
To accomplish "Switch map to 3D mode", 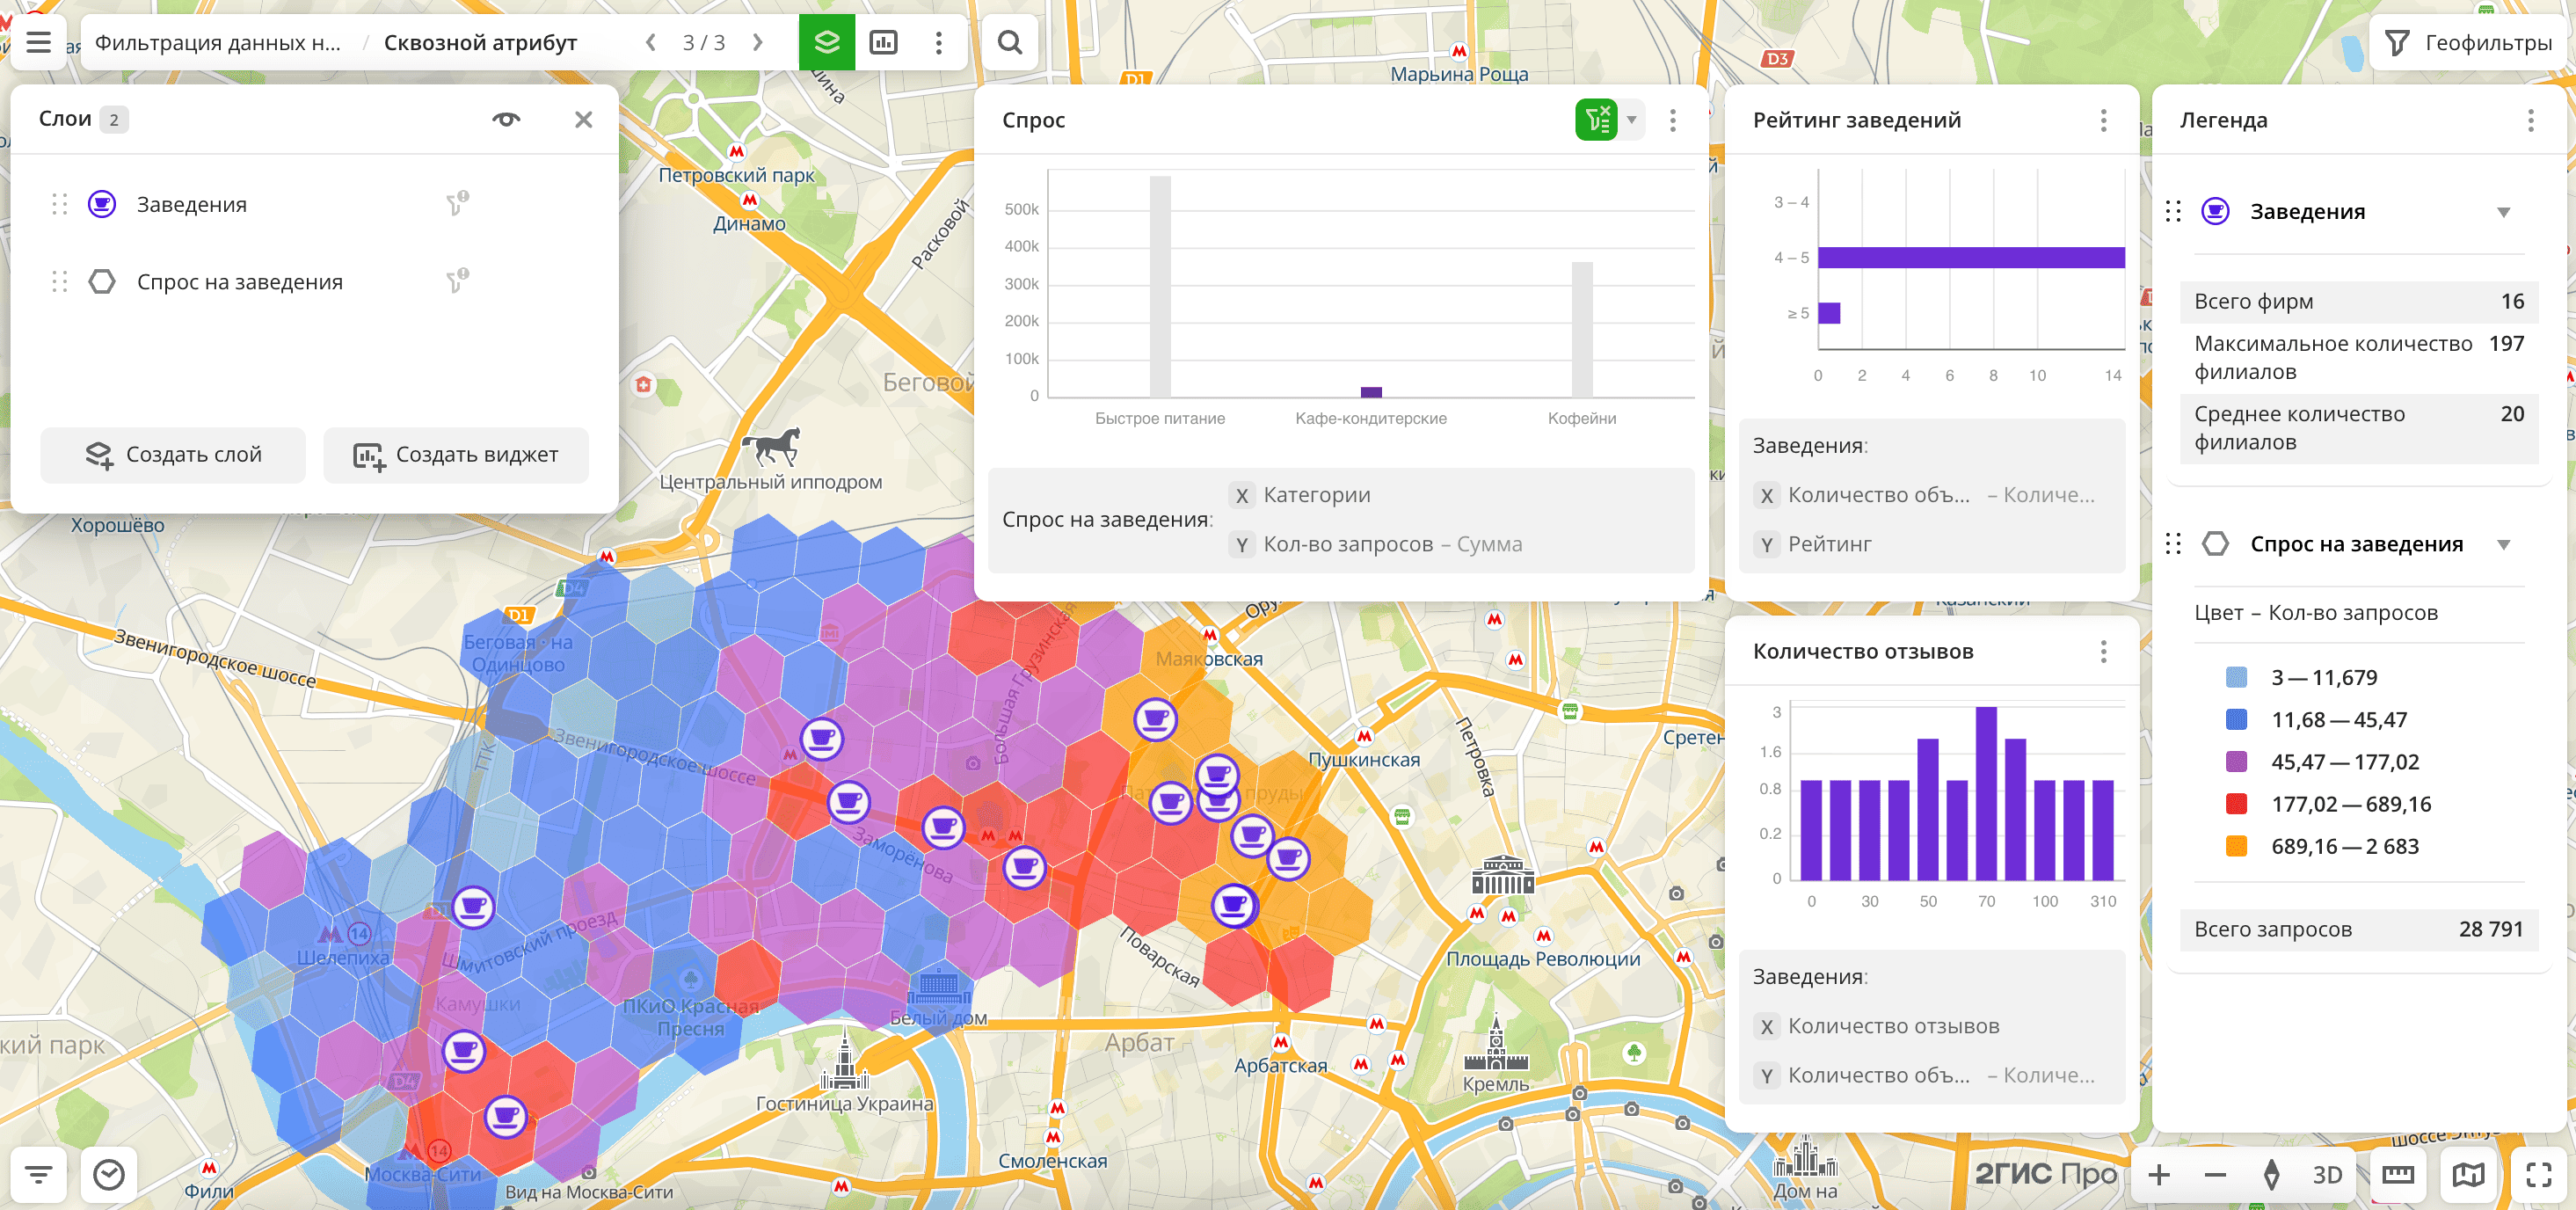I will 2326,1174.
